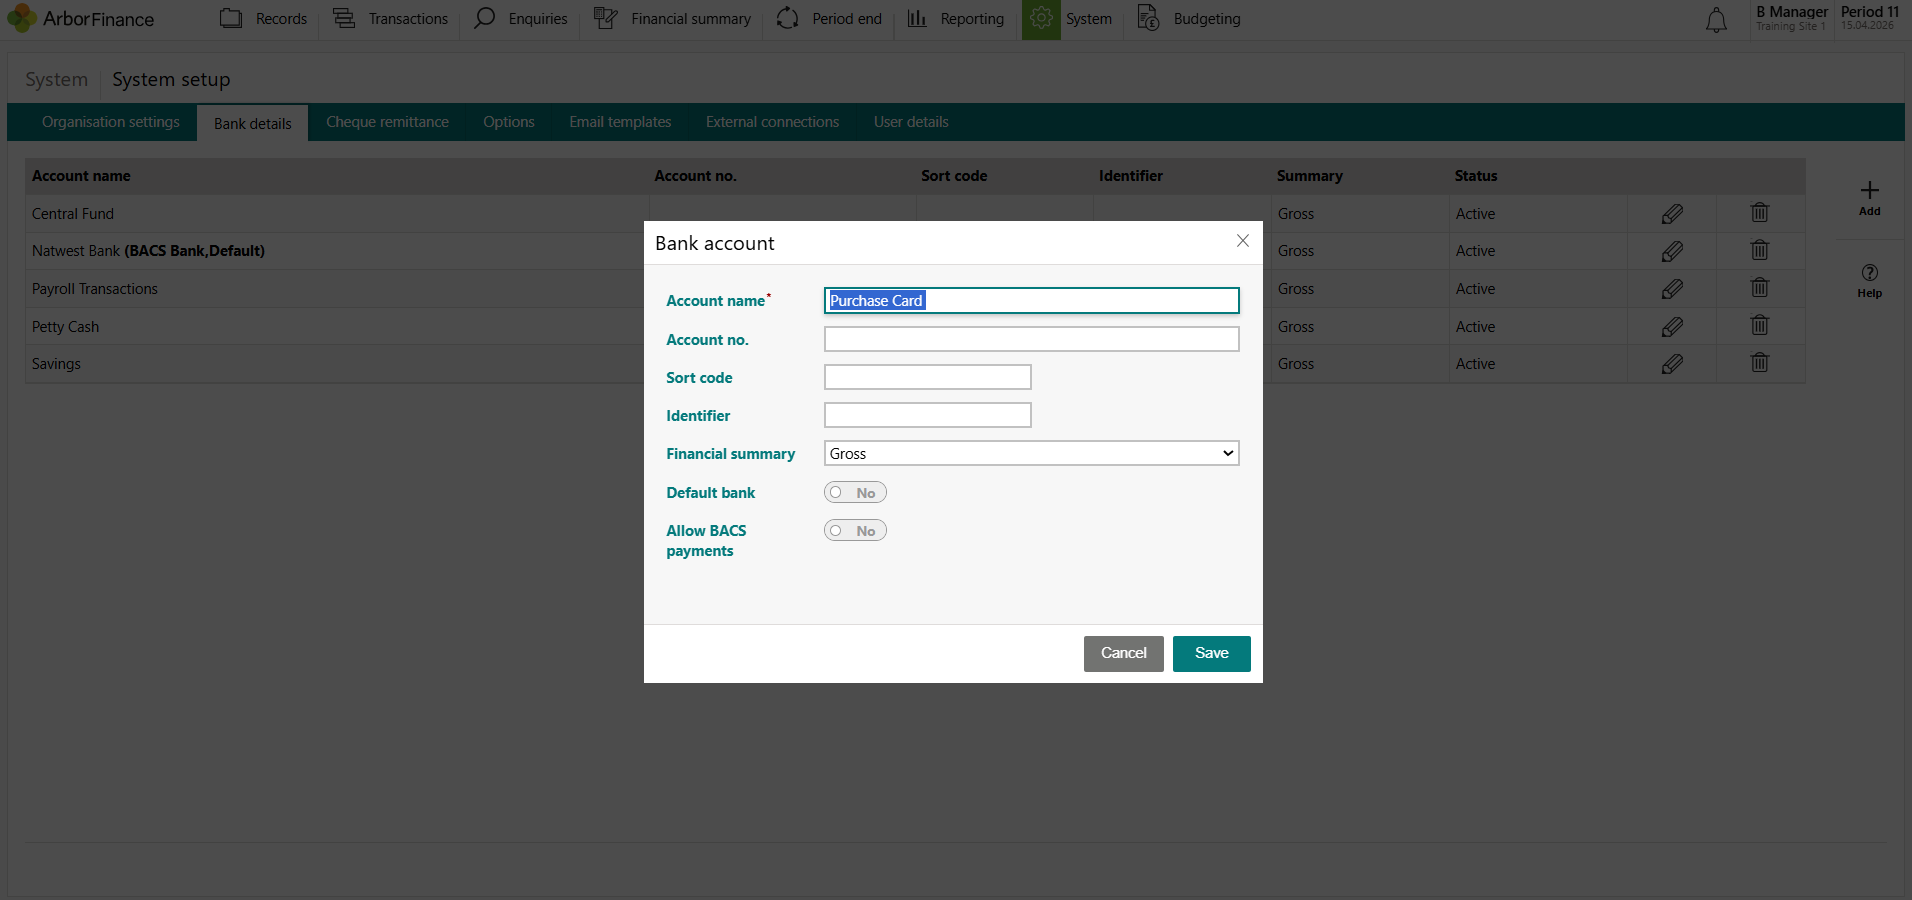Select the Savings row name
Screen dimensions: 1912x900
tap(56, 364)
